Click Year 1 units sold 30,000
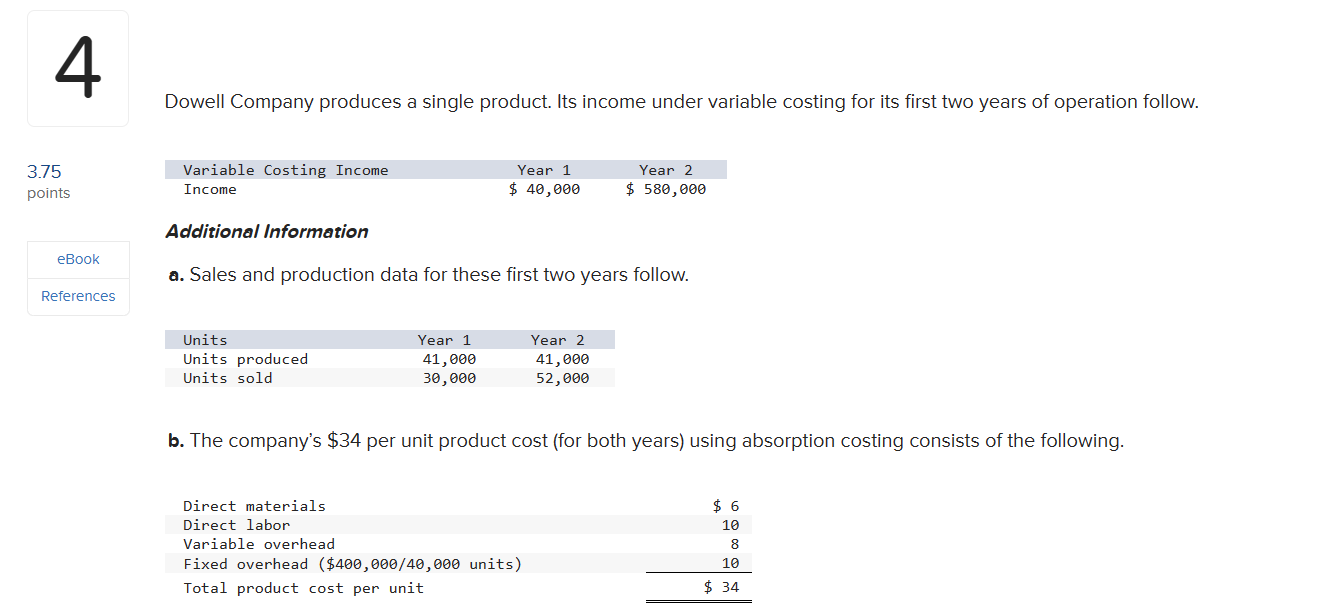Viewport: 1325px width, 611px height. 449,378
